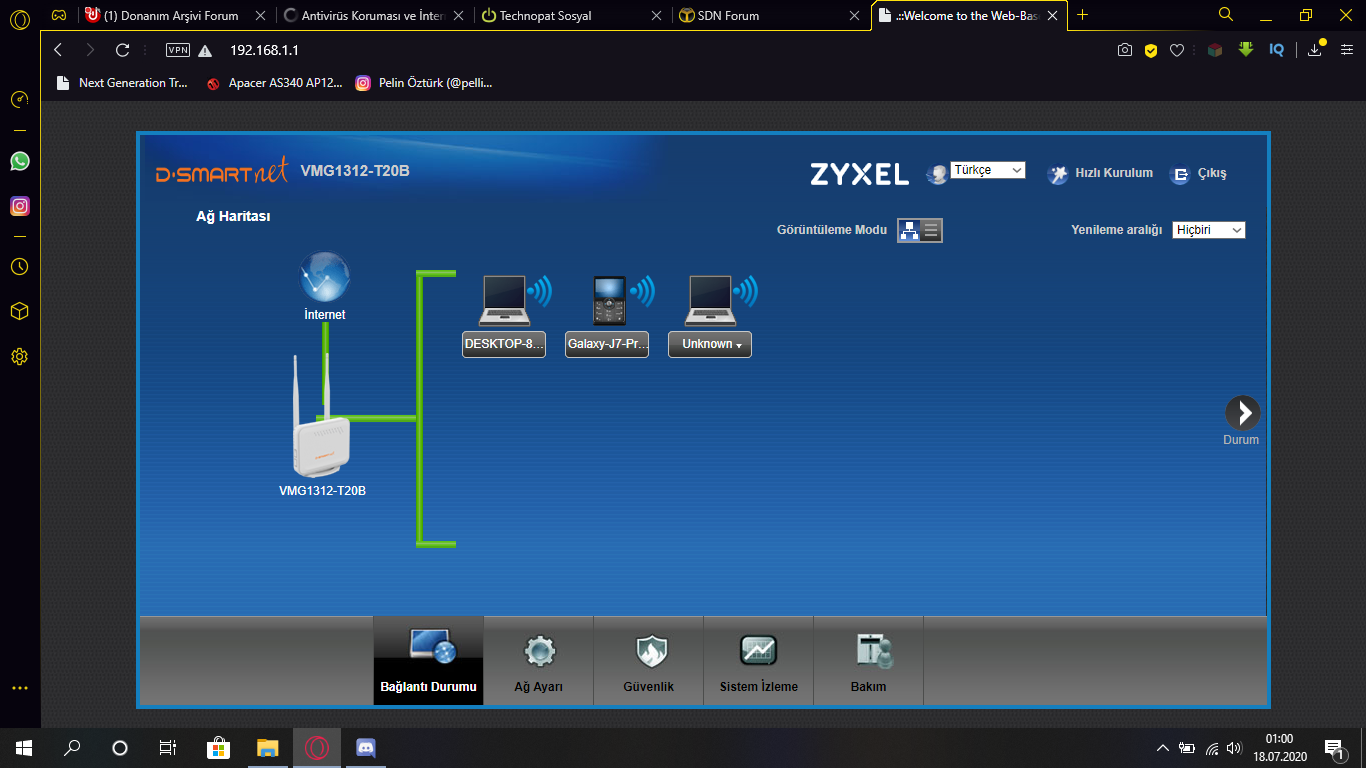
Task: Open Ağ Ayarı menu
Action: click(x=539, y=661)
